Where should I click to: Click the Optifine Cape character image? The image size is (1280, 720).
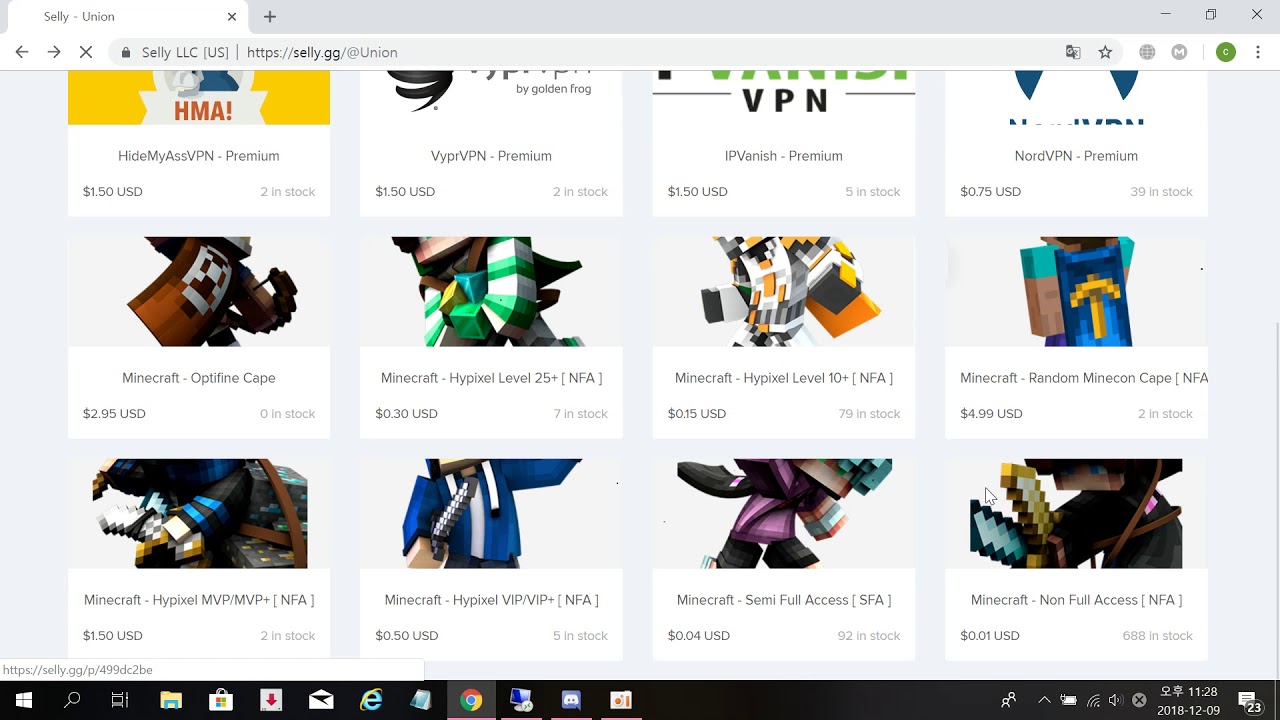[198, 292]
